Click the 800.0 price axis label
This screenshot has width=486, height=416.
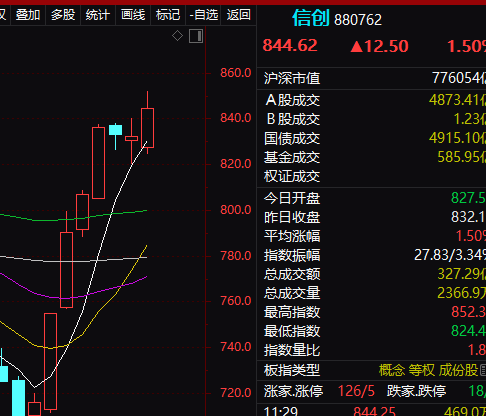pyautogui.click(x=236, y=210)
